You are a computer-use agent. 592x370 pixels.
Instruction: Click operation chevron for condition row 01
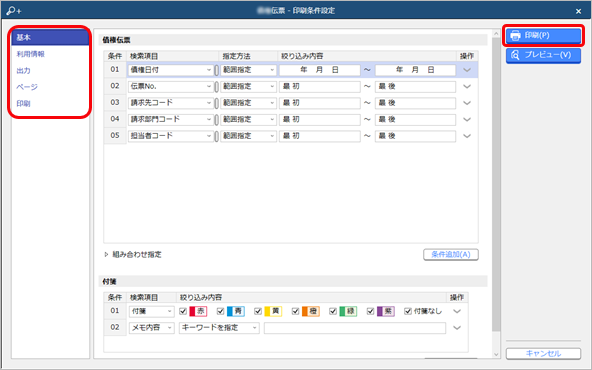[x=467, y=70]
